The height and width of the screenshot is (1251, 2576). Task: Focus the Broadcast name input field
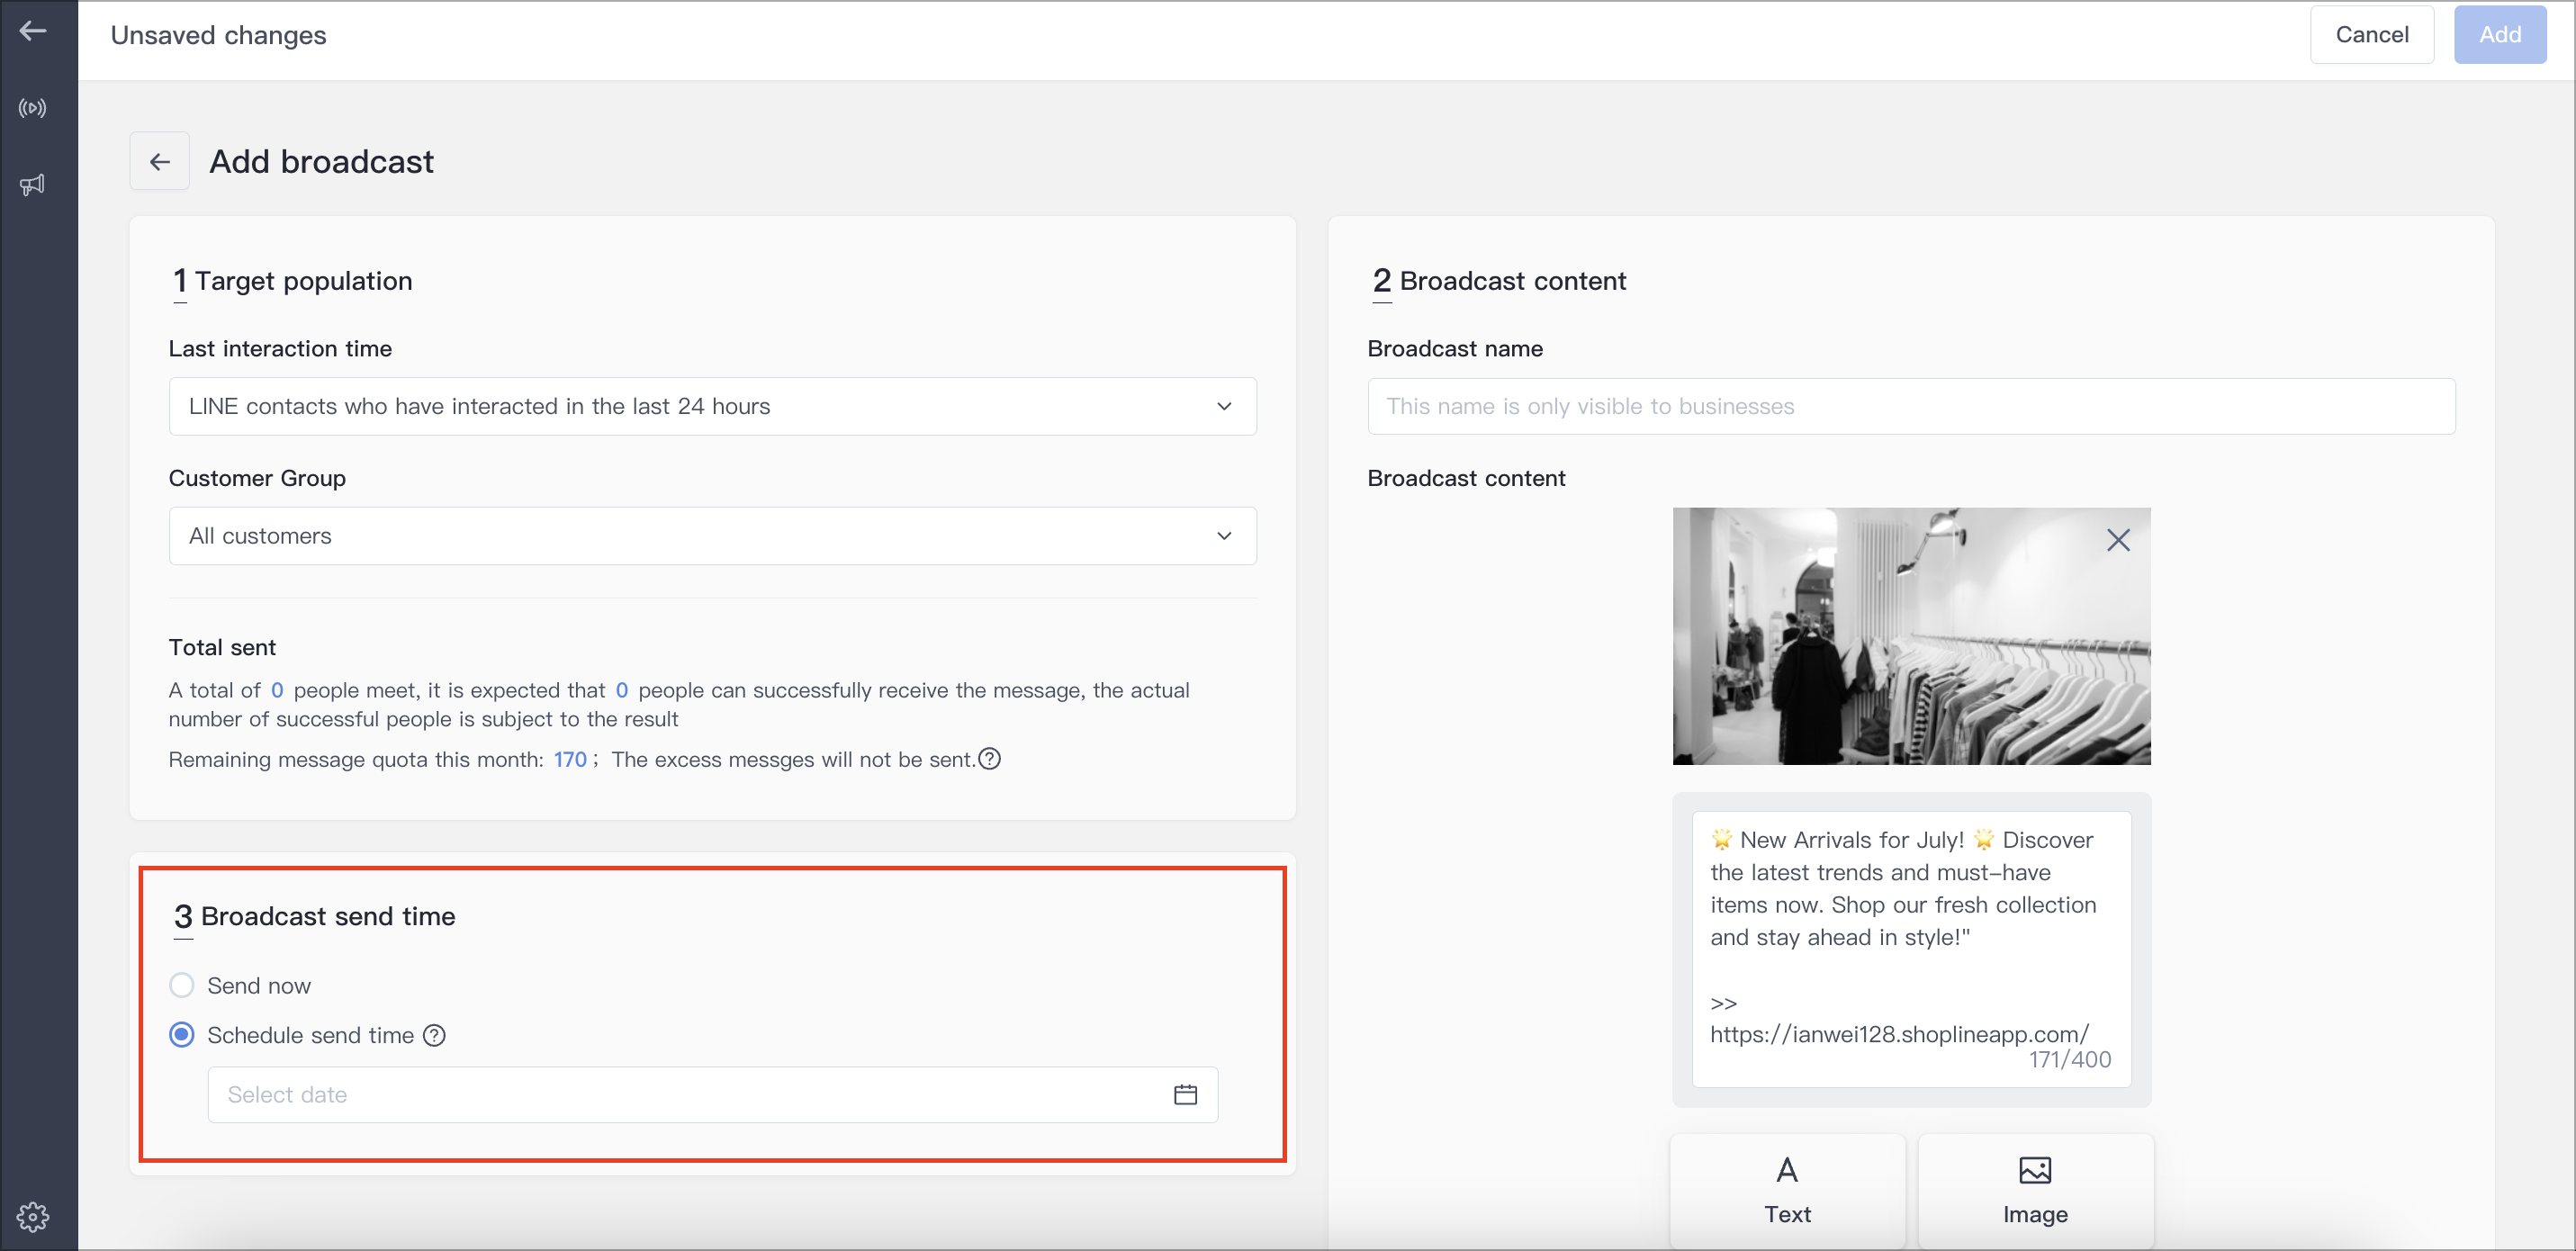point(1910,406)
